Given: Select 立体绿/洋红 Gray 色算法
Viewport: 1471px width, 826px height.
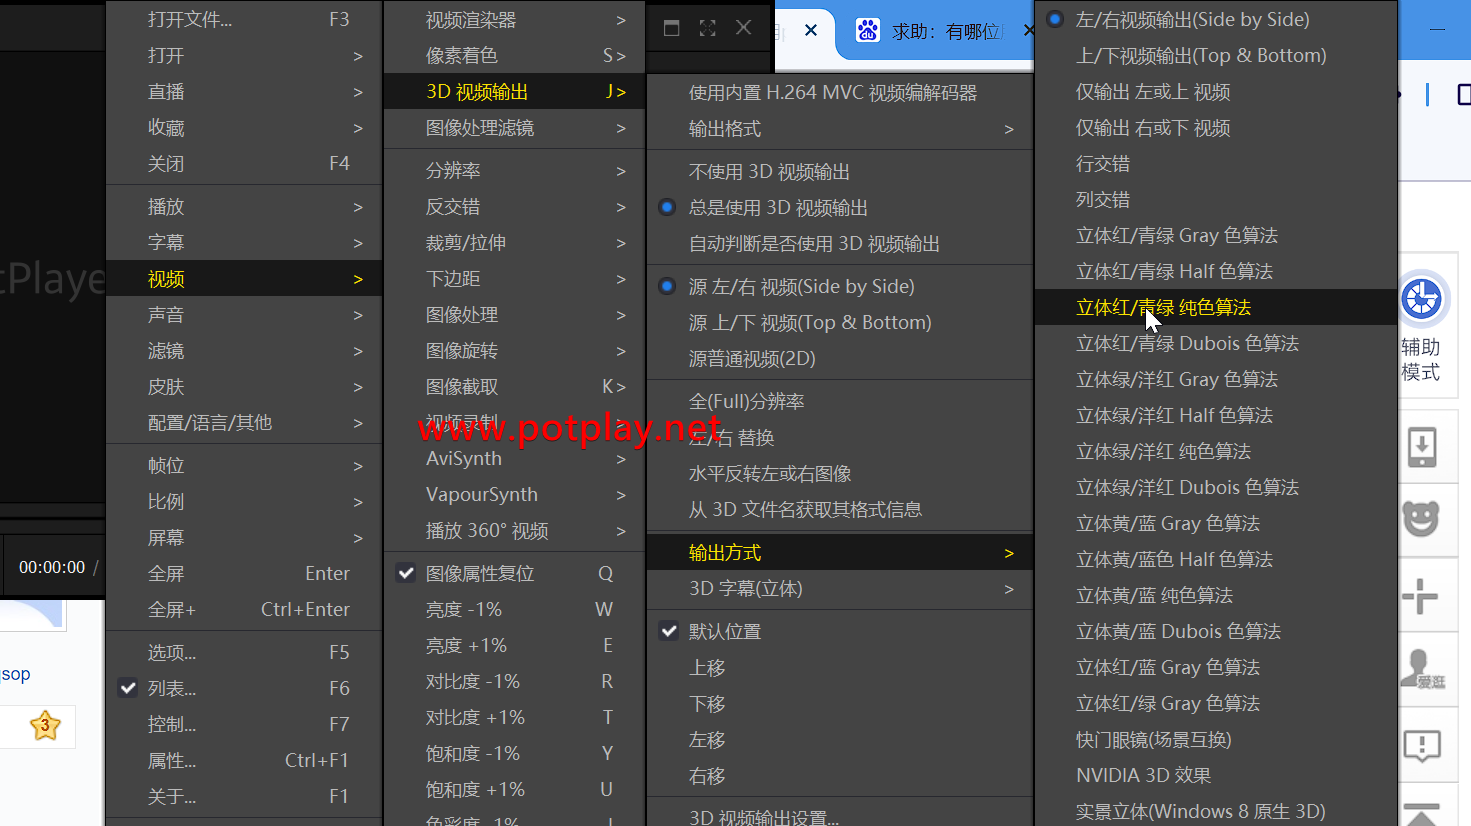Looking at the screenshot, I should point(1216,379).
